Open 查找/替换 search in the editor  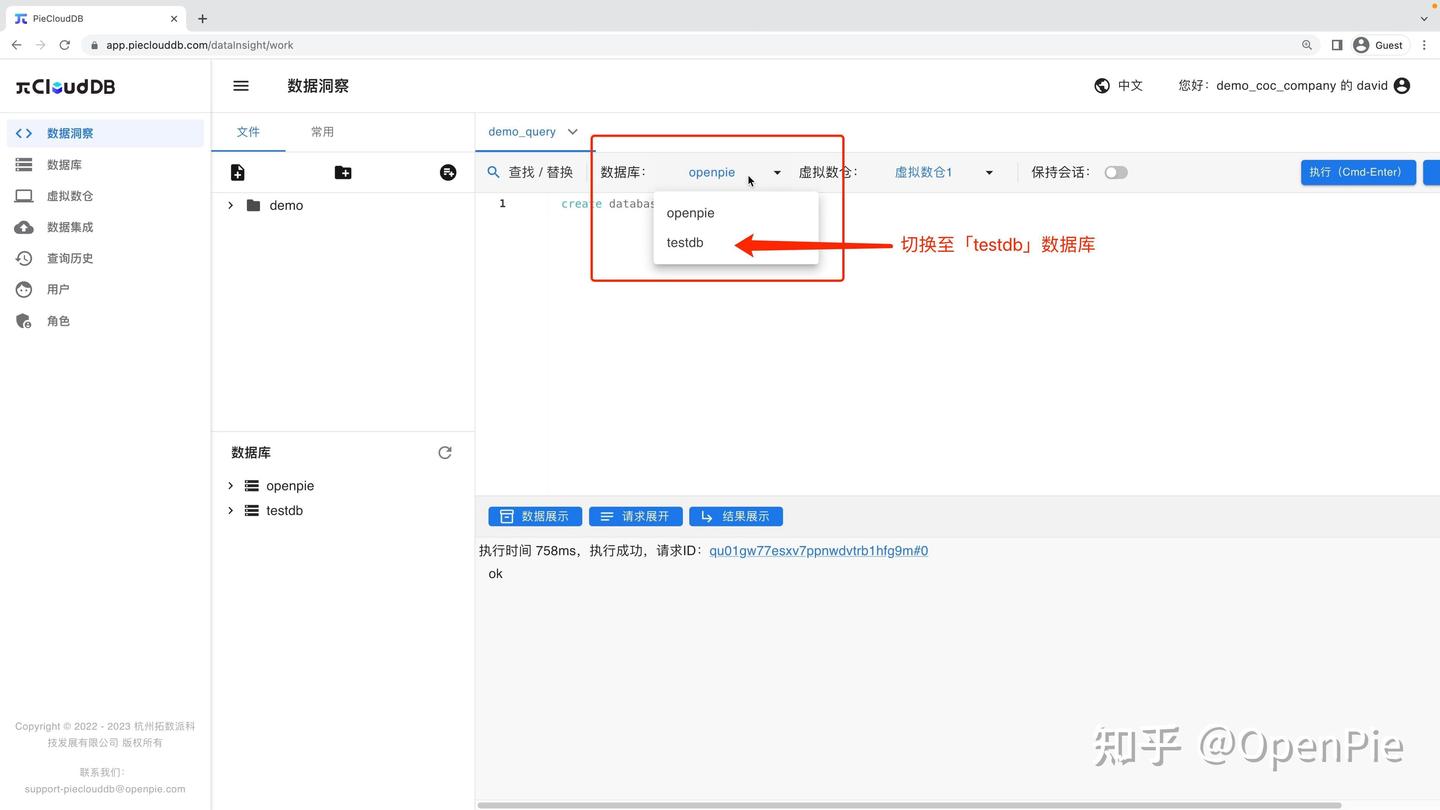coord(530,171)
